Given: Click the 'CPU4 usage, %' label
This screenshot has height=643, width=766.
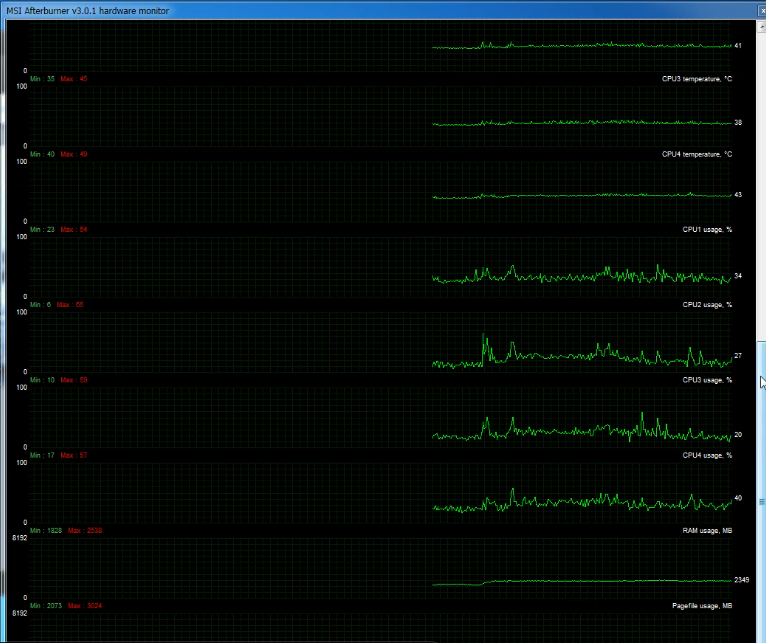Looking at the screenshot, I should coord(707,455).
